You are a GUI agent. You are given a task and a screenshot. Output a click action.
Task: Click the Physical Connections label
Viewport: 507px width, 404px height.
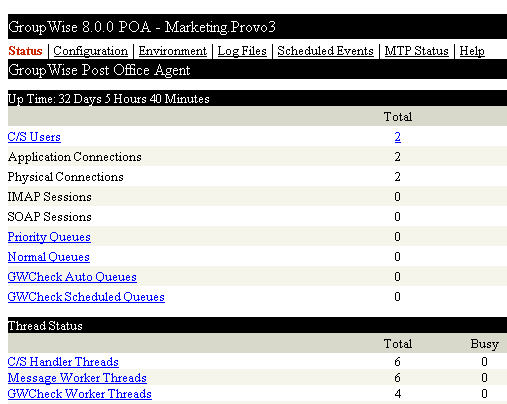(66, 177)
